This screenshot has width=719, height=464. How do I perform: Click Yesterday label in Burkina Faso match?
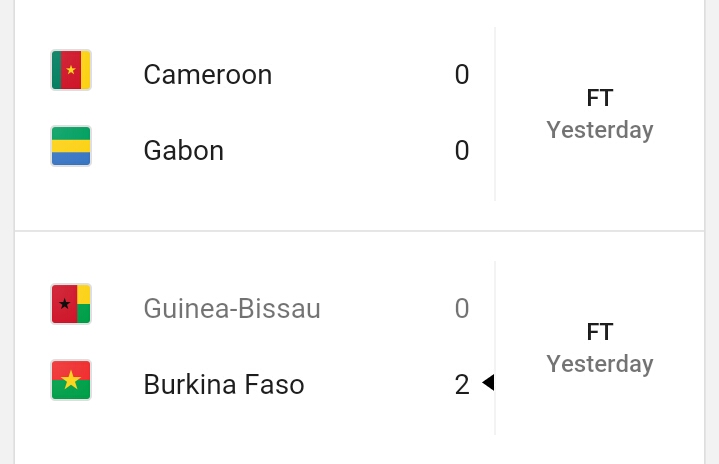pos(600,364)
